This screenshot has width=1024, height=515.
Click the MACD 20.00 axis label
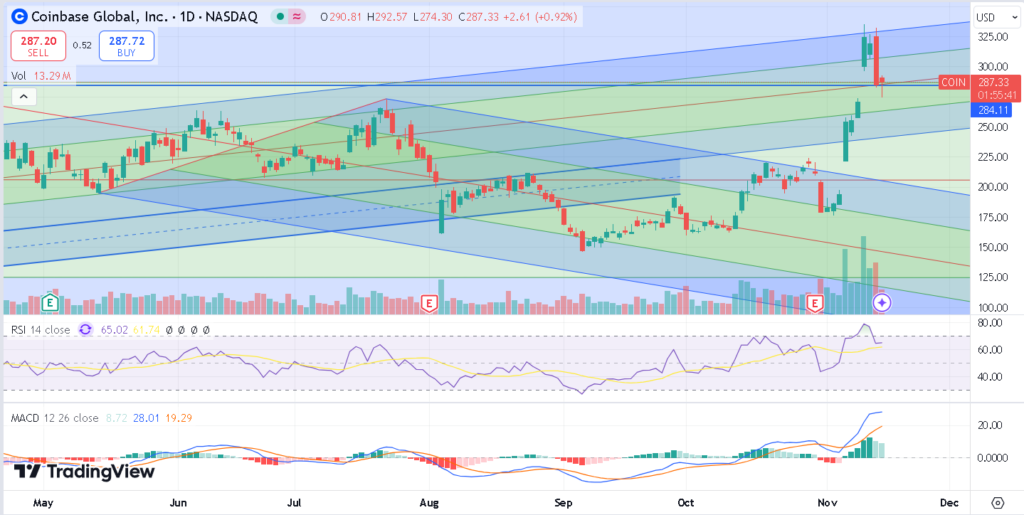(x=990, y=425)
